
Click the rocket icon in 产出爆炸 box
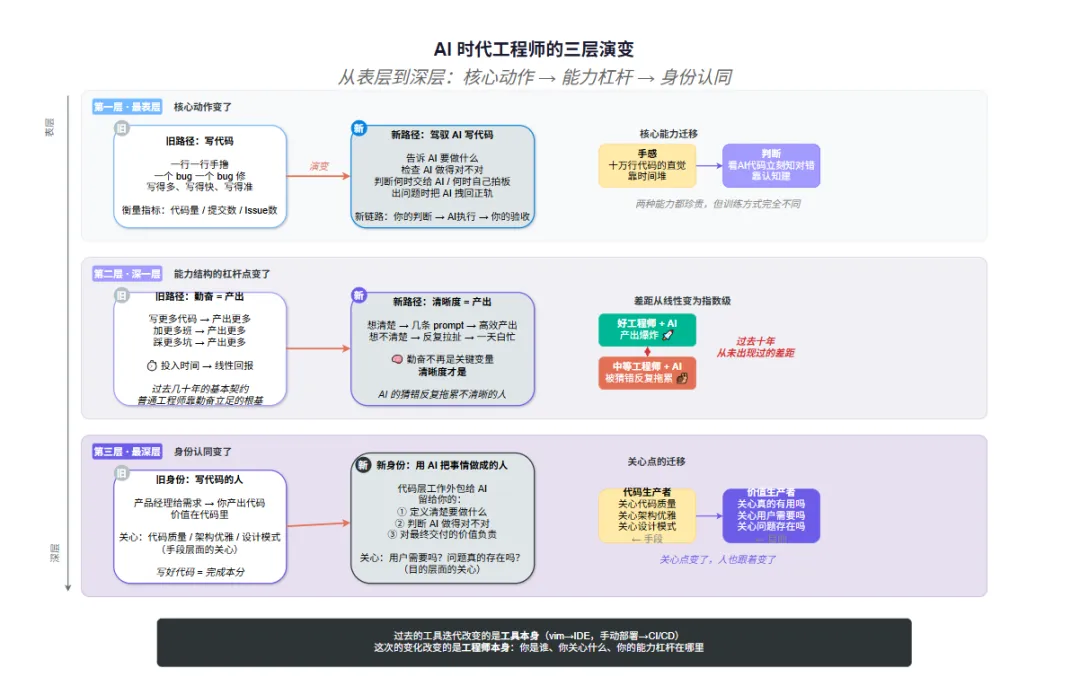(x=667, y=335)
